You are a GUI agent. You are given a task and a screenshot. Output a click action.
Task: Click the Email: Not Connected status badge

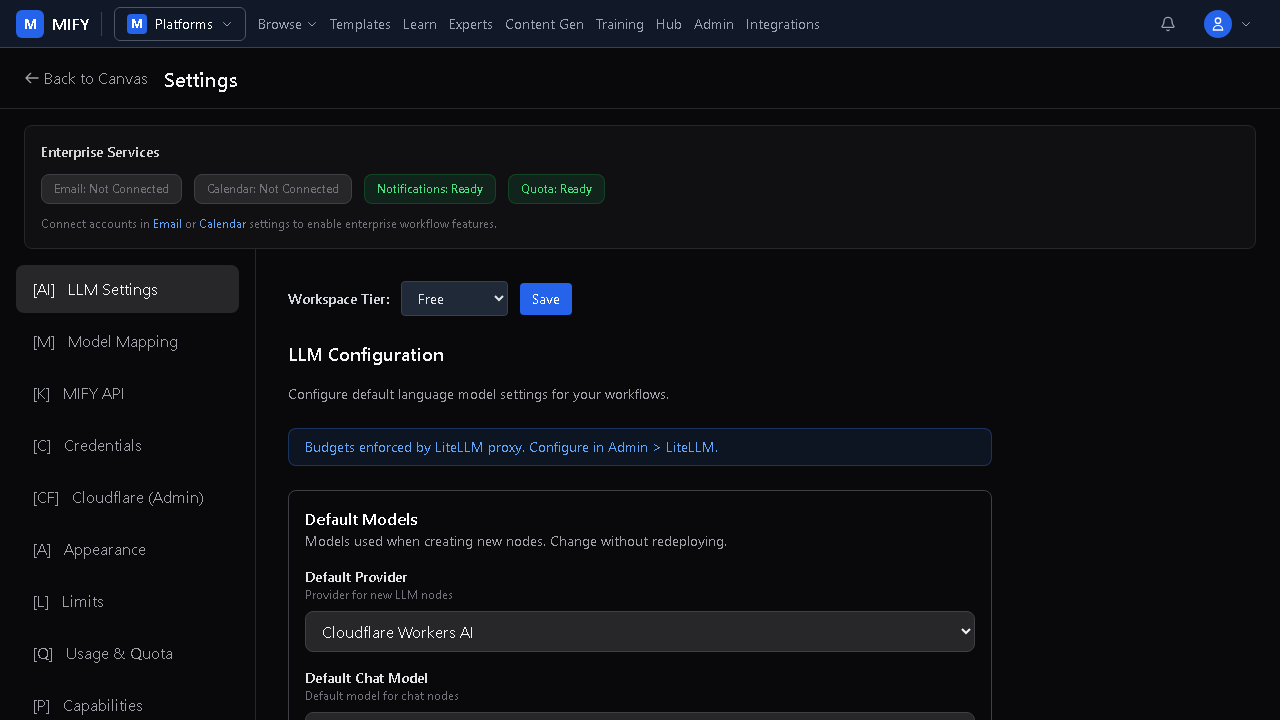[x=111, y=189]
